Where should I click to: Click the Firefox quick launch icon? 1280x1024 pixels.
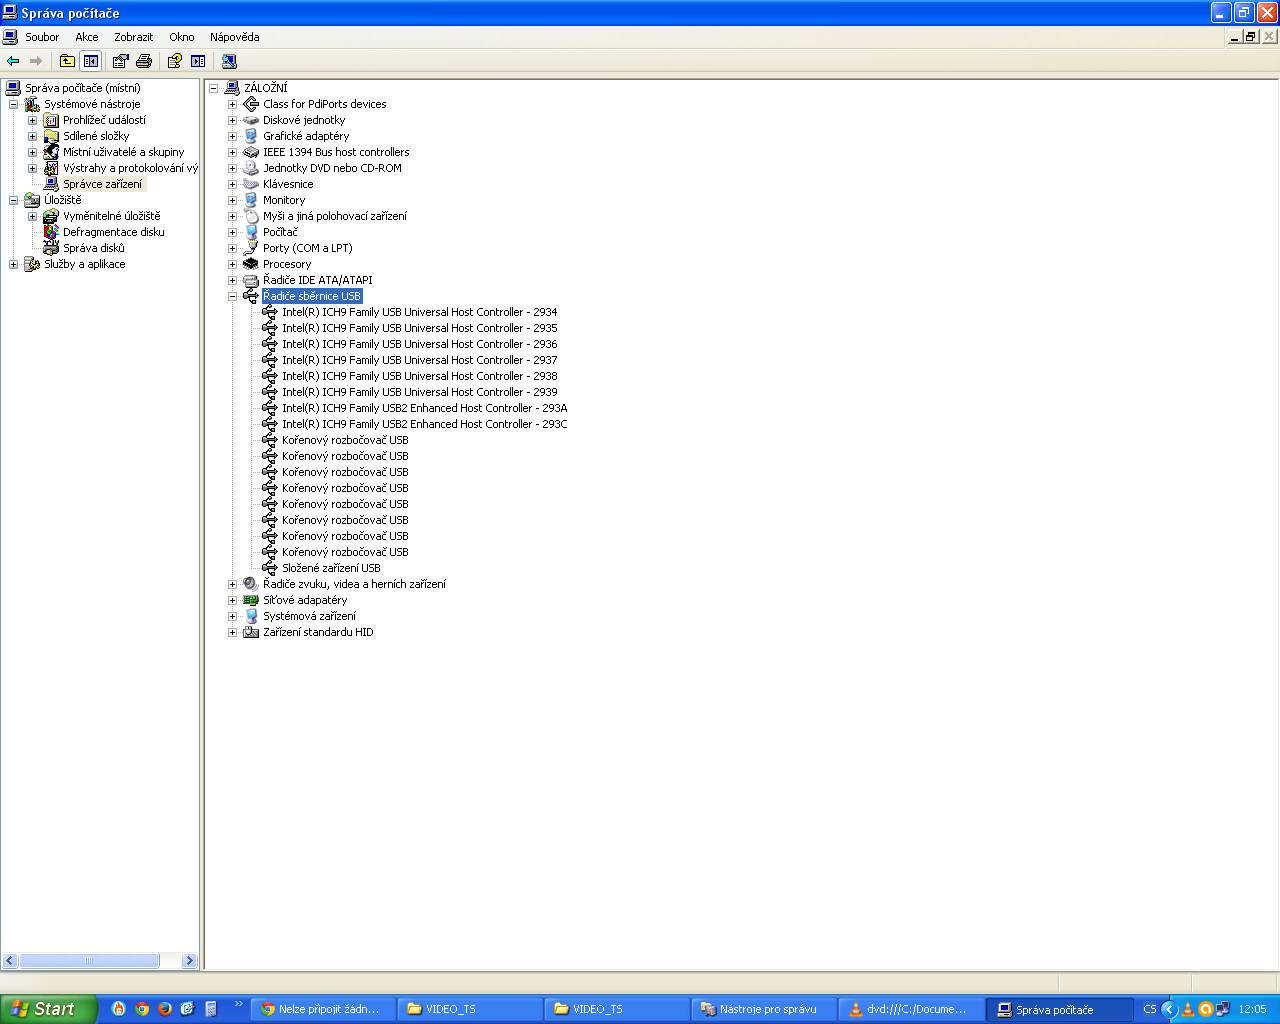click(165, 1009)
